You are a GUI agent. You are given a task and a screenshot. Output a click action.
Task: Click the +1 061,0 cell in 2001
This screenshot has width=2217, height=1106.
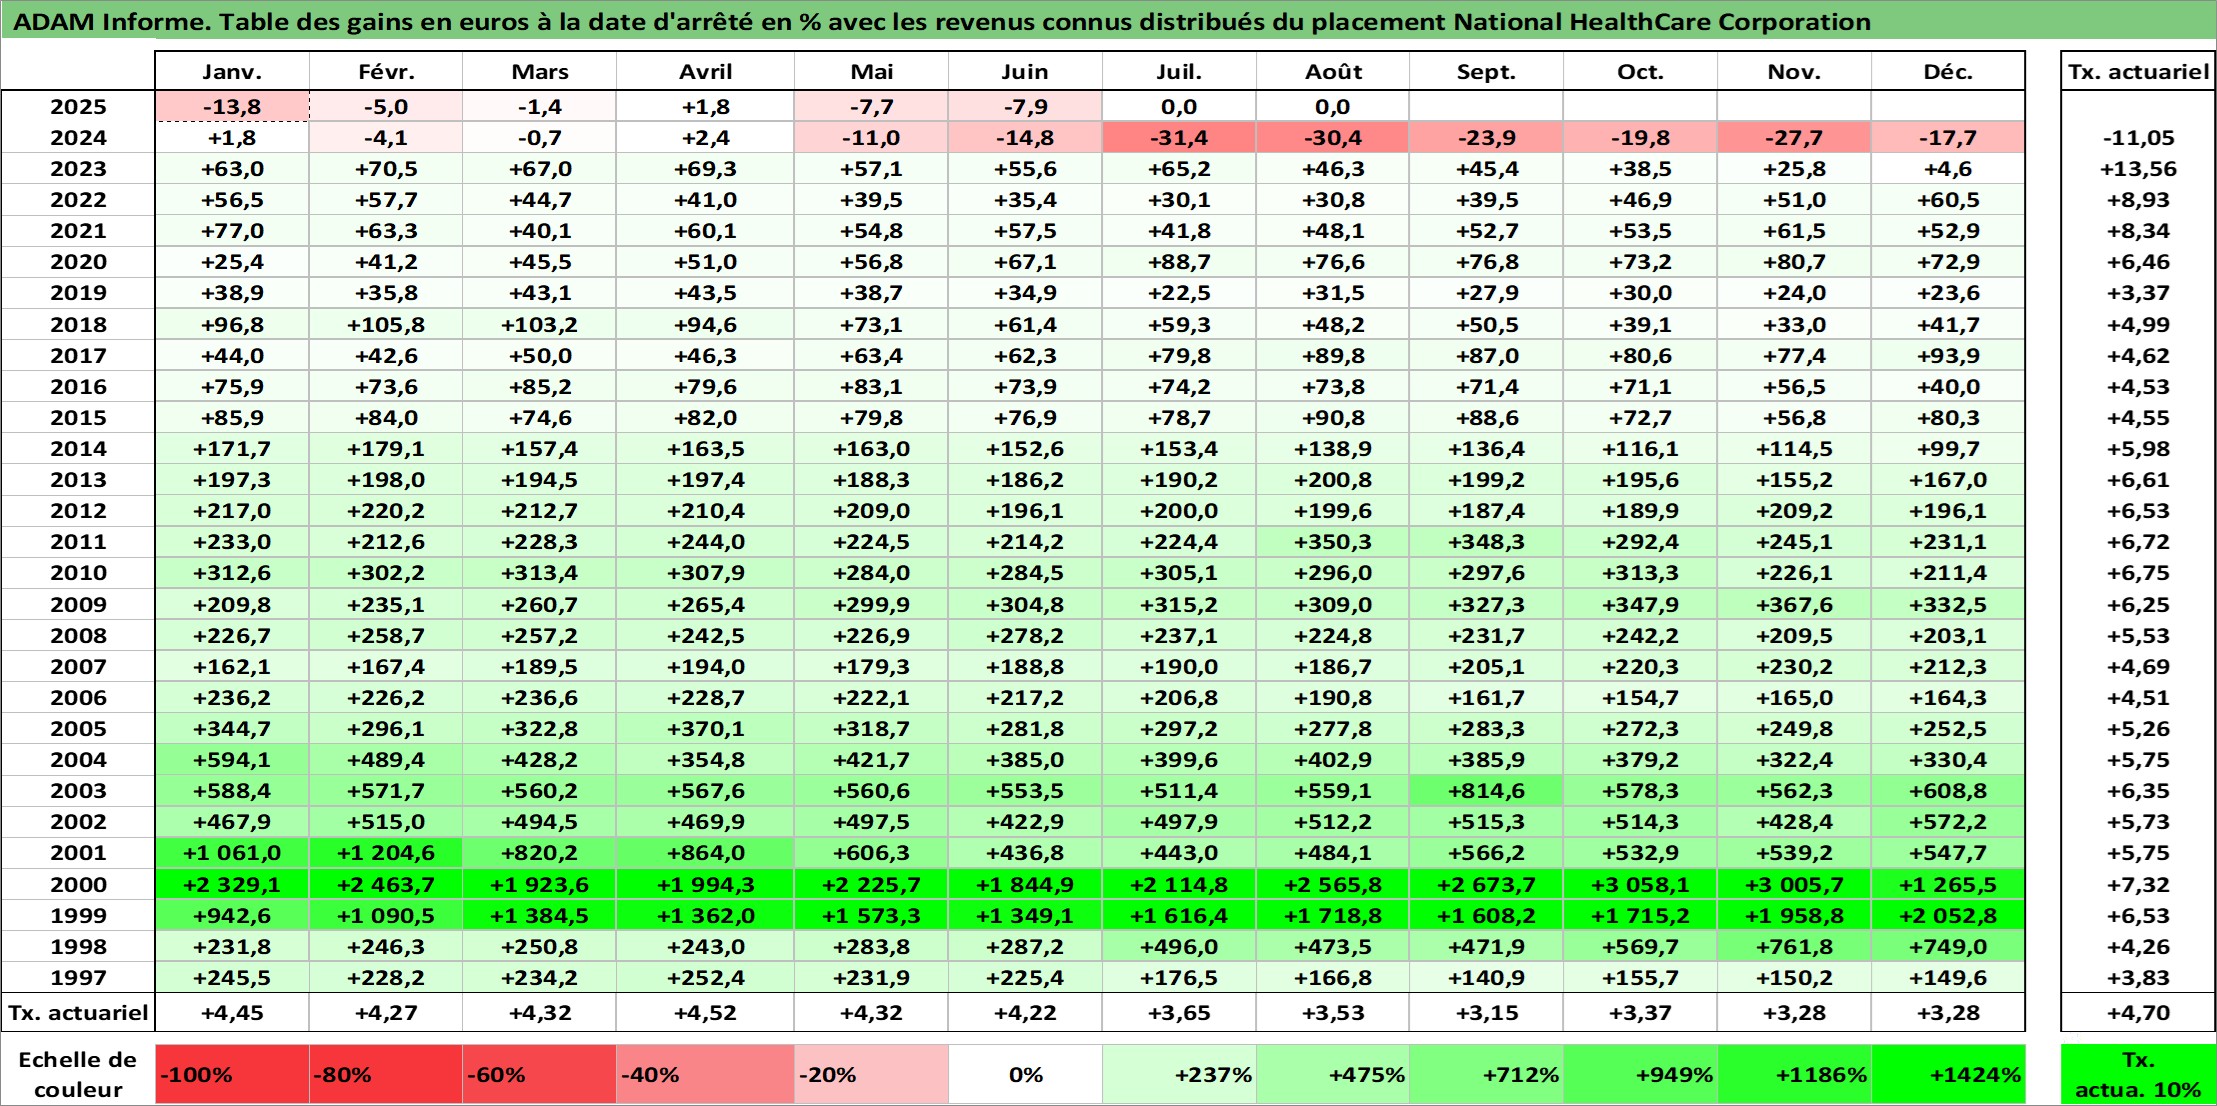[232, 853]
